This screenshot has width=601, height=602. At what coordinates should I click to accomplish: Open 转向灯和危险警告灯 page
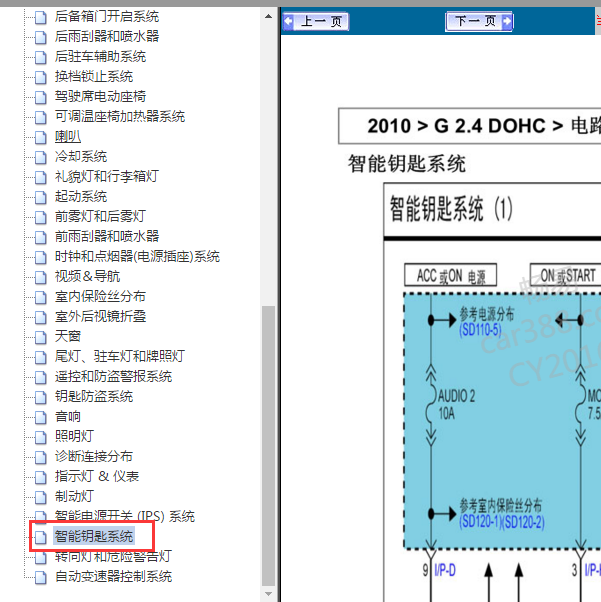113,556
